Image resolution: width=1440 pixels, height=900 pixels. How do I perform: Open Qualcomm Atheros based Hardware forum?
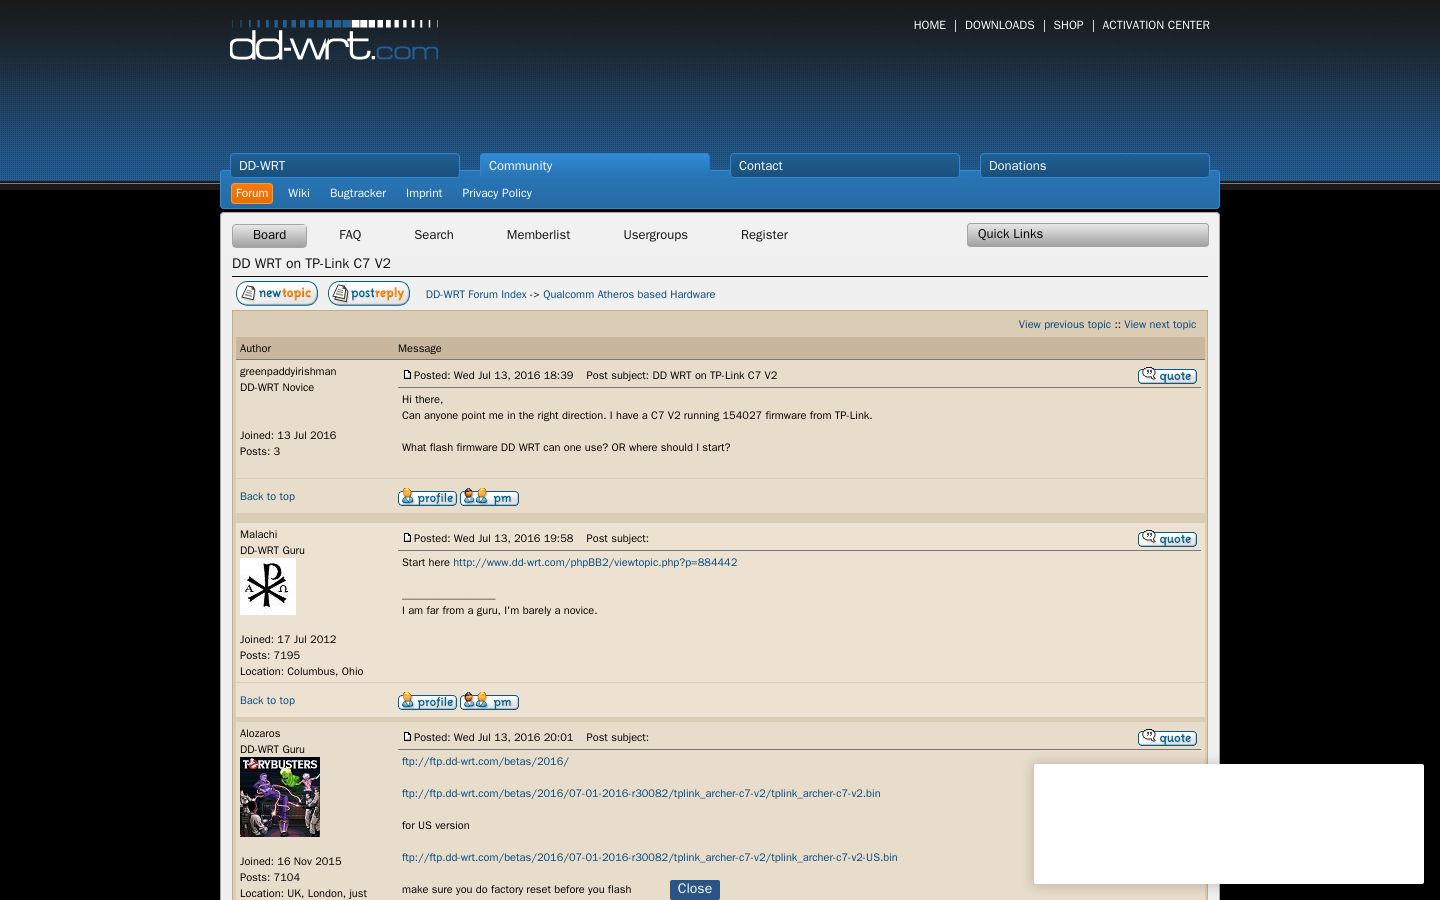point(629,294)
